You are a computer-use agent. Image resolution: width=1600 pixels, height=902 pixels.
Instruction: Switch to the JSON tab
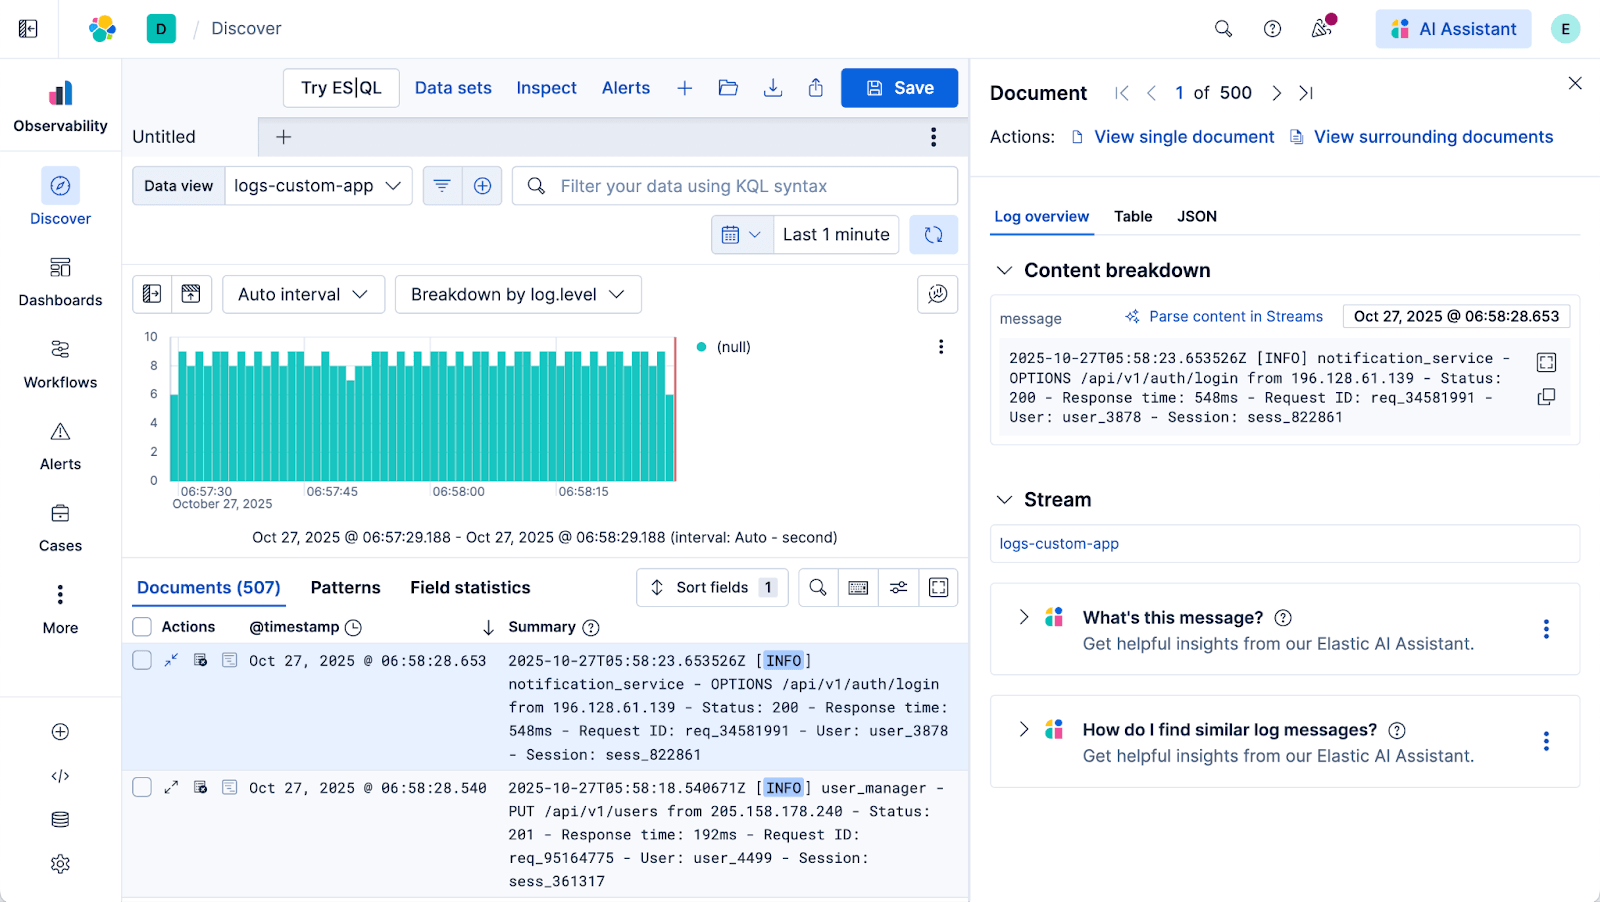(x=1196, y=217)
